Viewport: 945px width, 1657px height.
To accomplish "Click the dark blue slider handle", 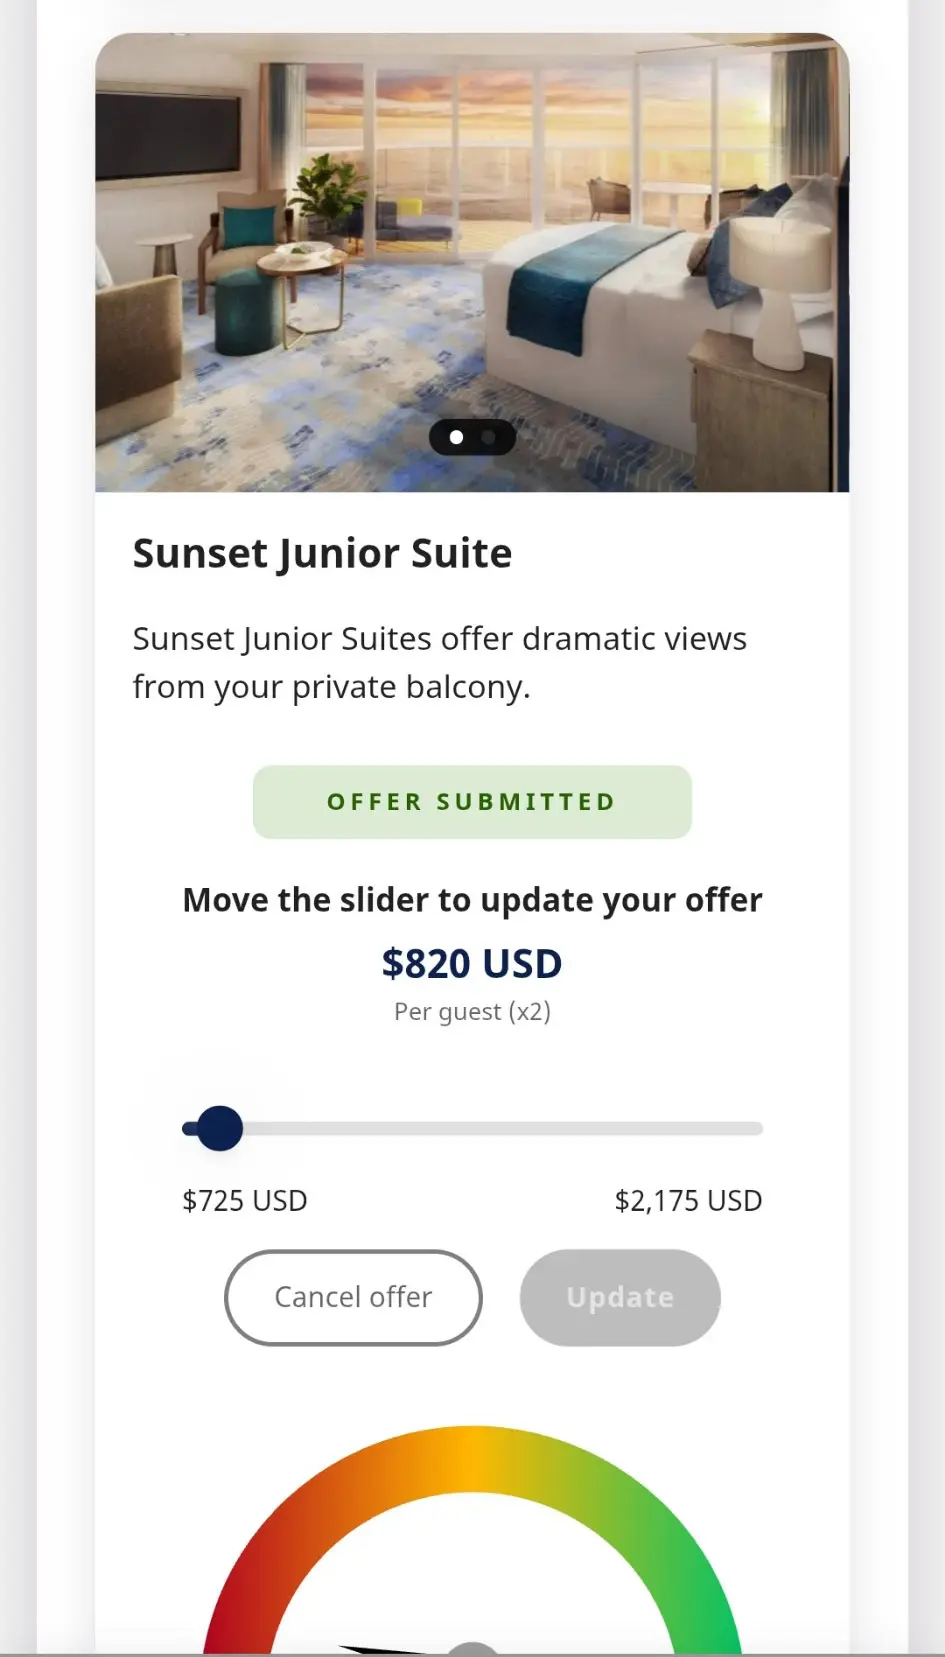I will tap(219, 1129).
